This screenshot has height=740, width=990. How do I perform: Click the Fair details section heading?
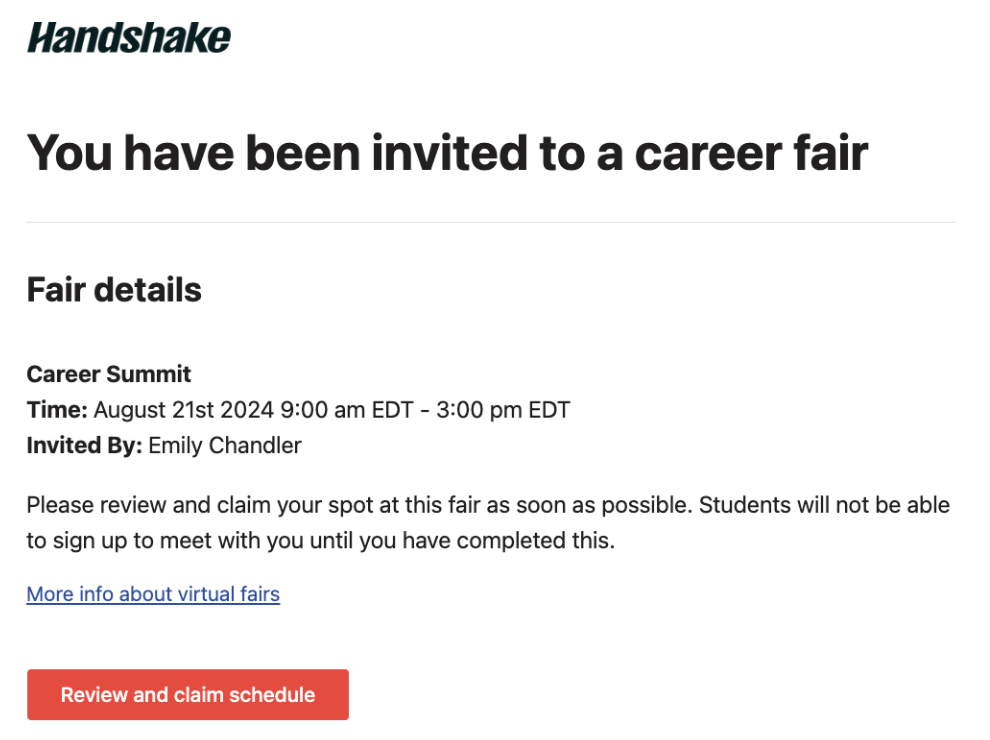pos(114,290)
